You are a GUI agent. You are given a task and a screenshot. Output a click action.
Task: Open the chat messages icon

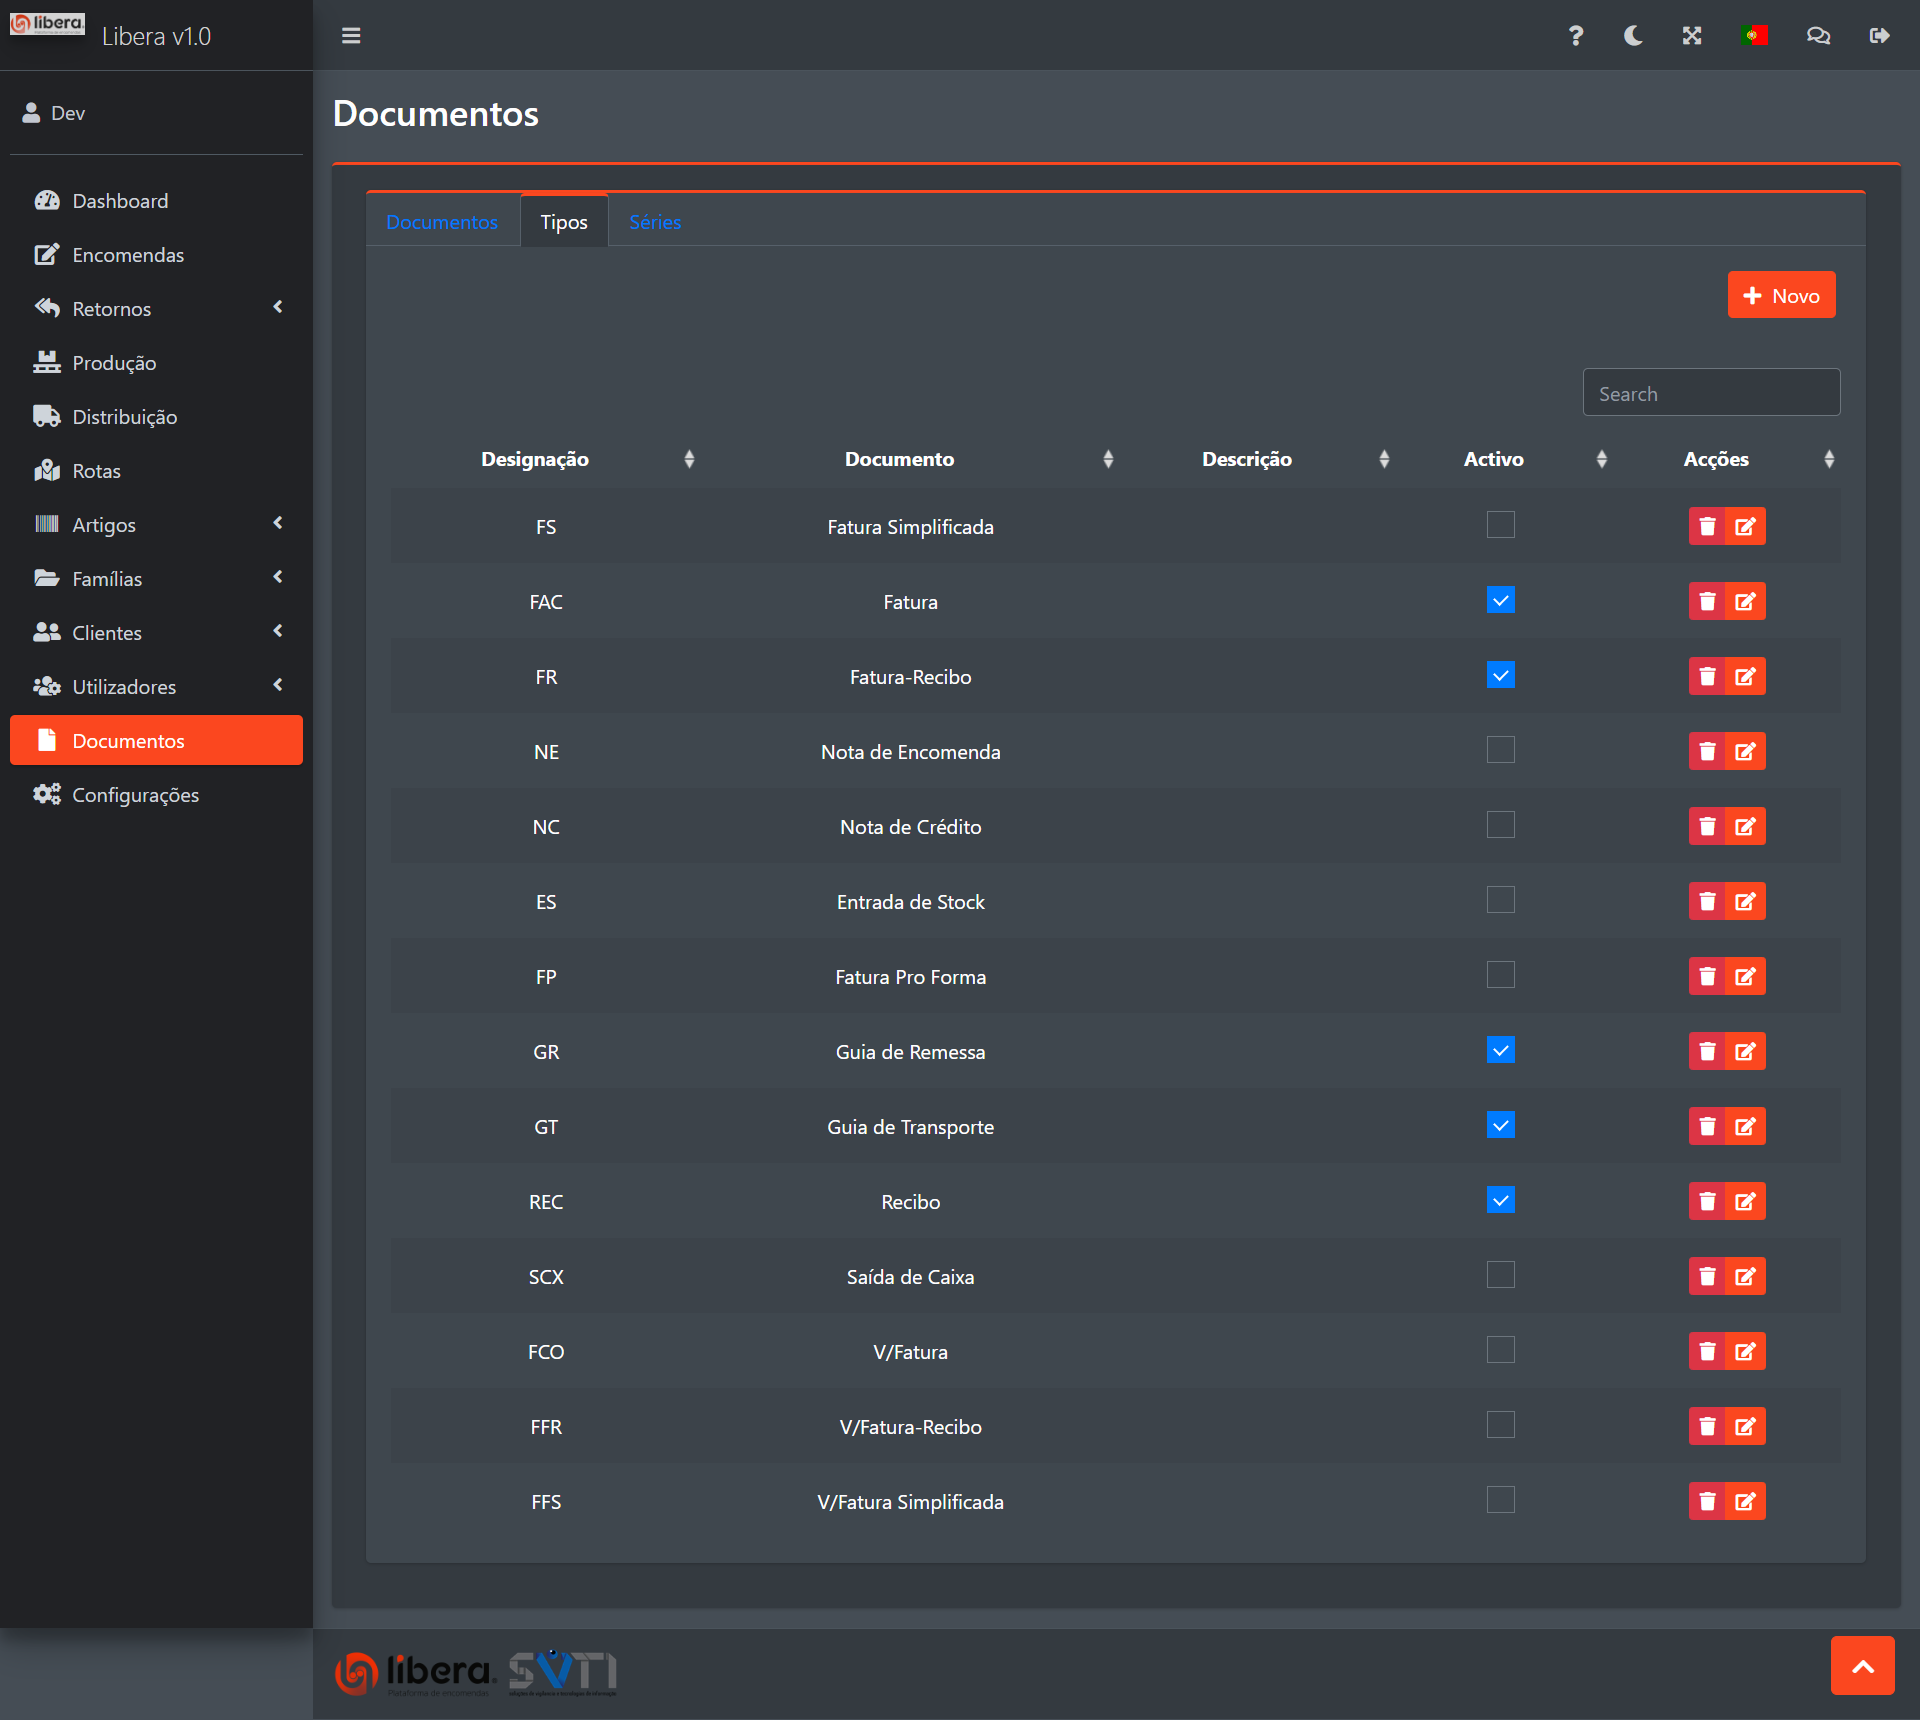click(1817, 36)
